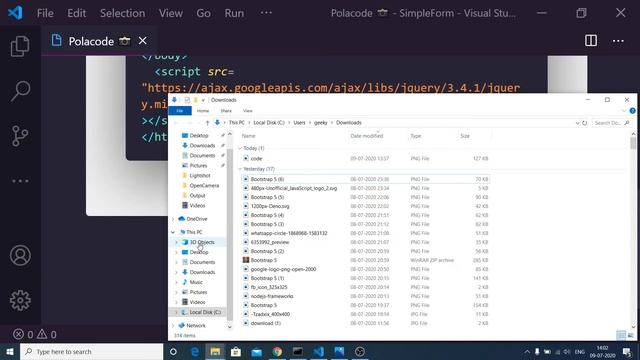Click geeky breadcrumb in address bar
The image size is (640, 360).
[320, 122]
